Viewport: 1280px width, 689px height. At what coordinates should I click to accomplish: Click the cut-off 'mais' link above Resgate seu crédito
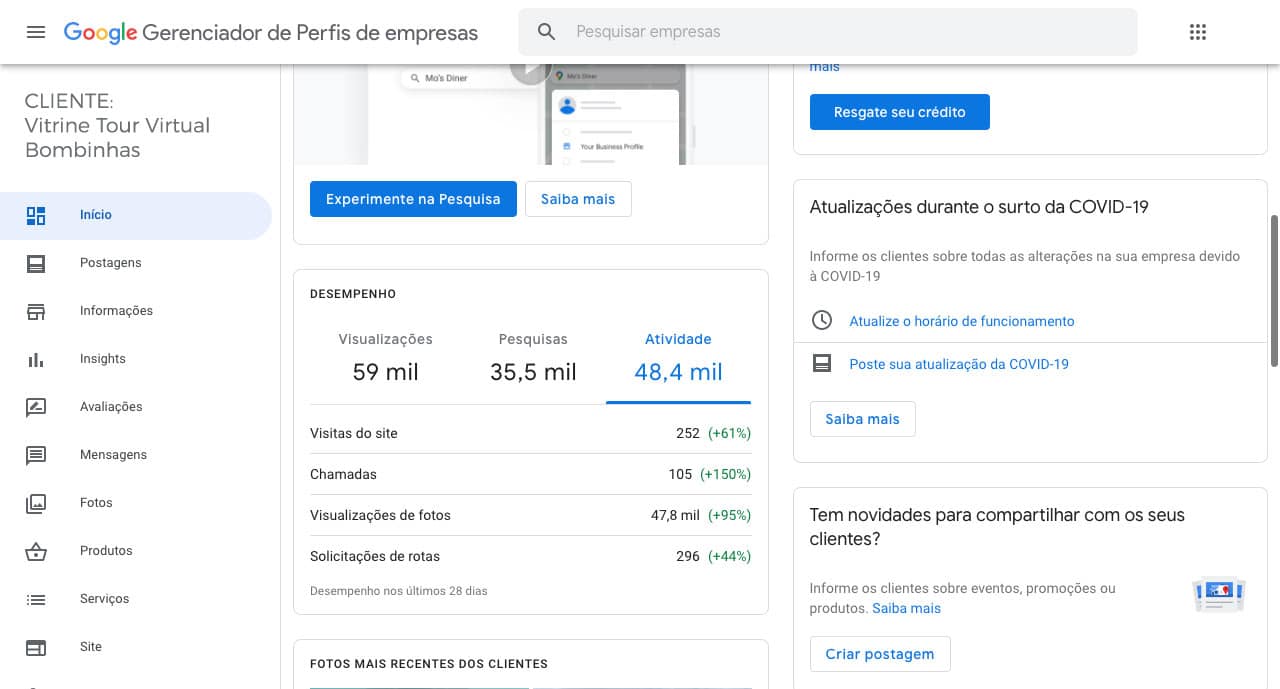coord(825,67)
